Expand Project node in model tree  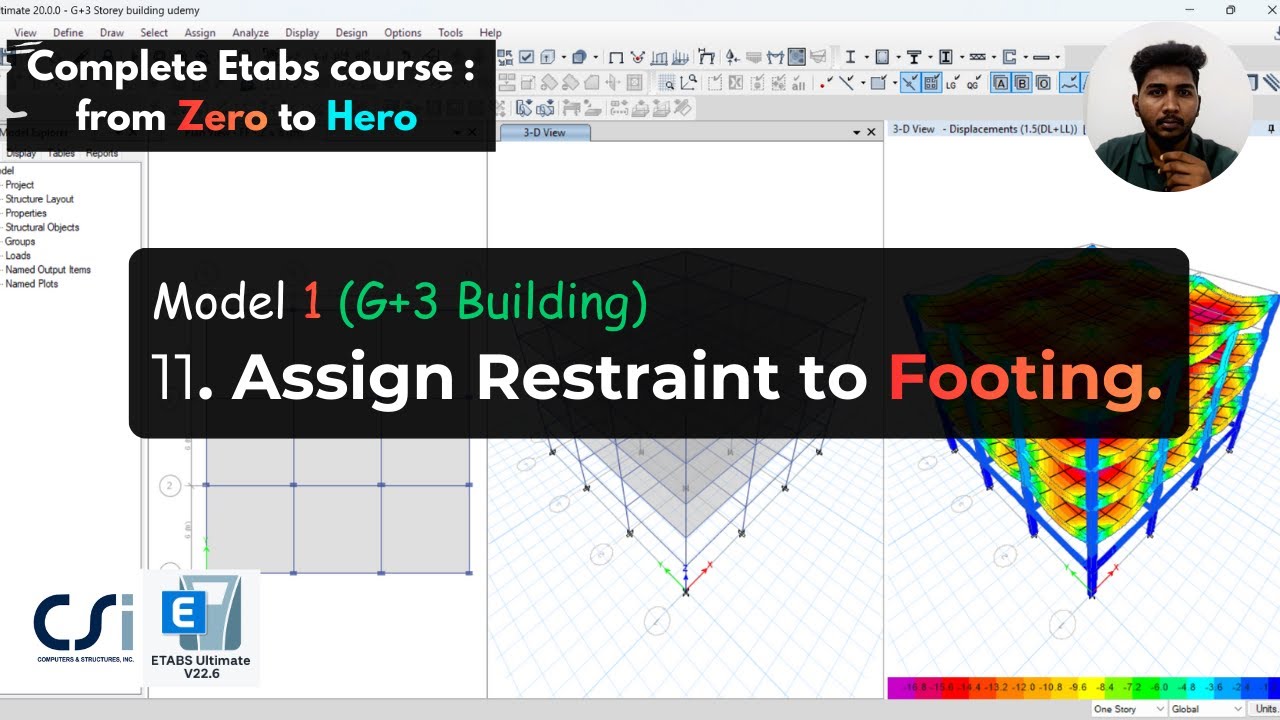coord(19,185)
